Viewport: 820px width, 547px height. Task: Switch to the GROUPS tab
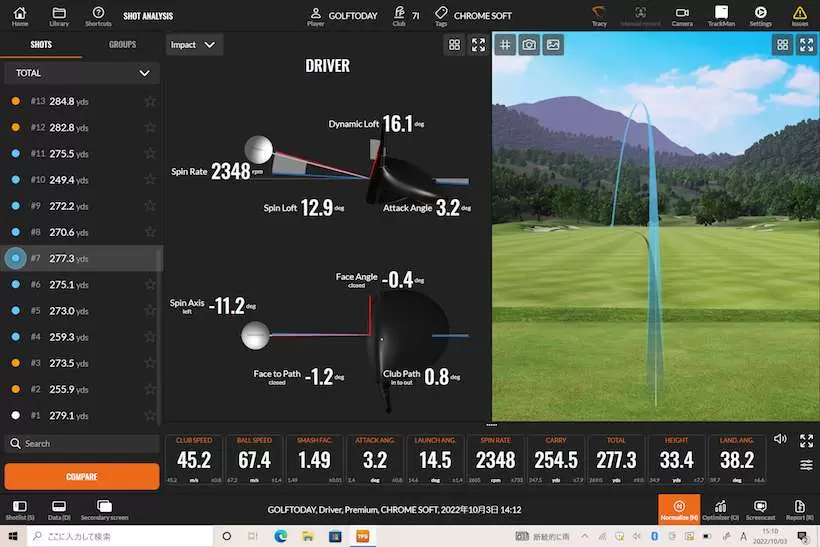click(122, 45)
